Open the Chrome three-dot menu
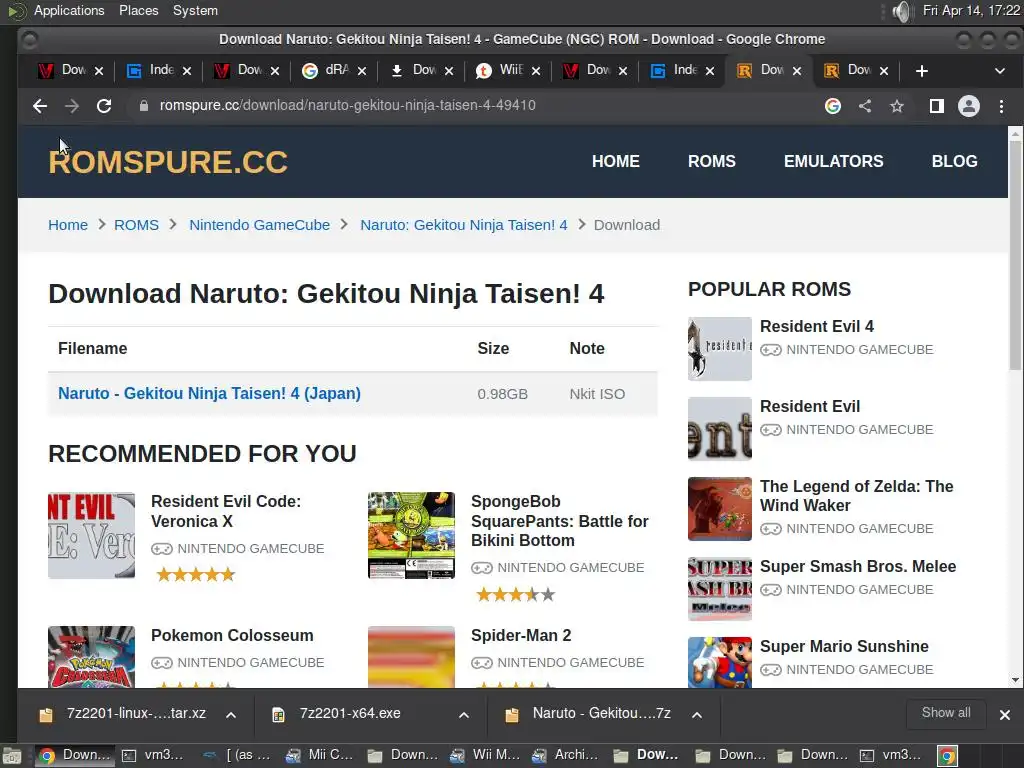The height and width of the screenshot is (768, 1024). tap(1001, 106)
